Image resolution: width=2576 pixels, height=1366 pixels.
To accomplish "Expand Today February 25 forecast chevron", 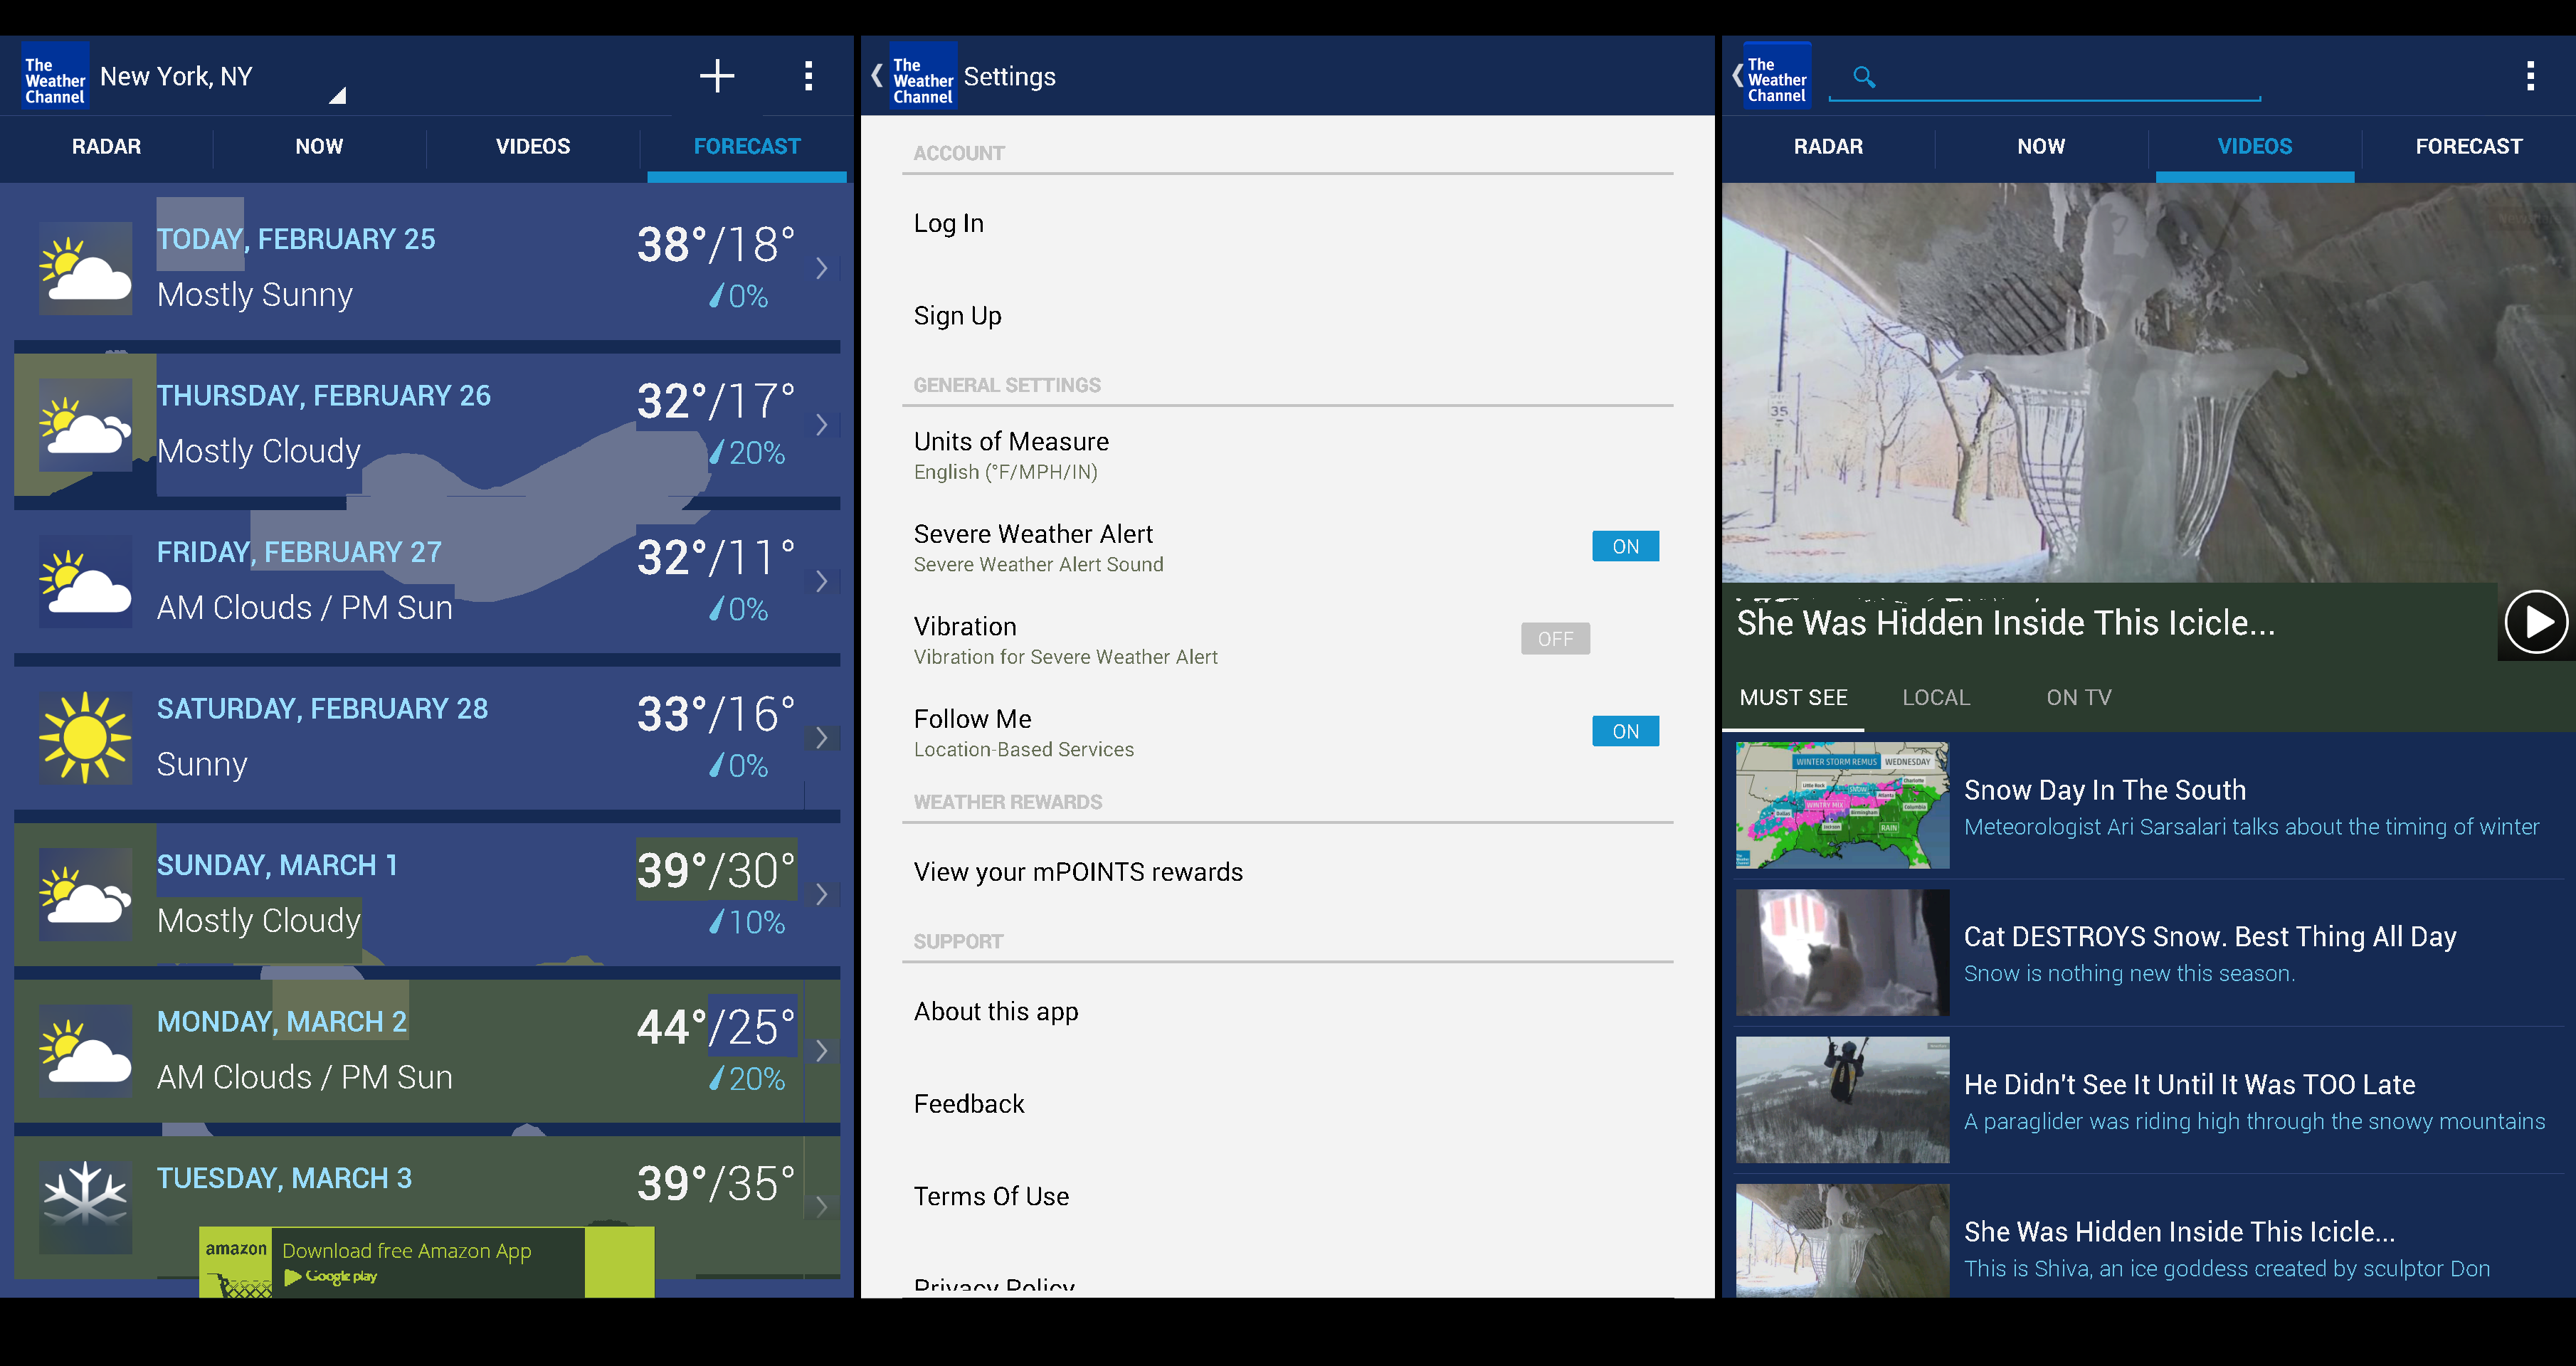I will (821, 268).
